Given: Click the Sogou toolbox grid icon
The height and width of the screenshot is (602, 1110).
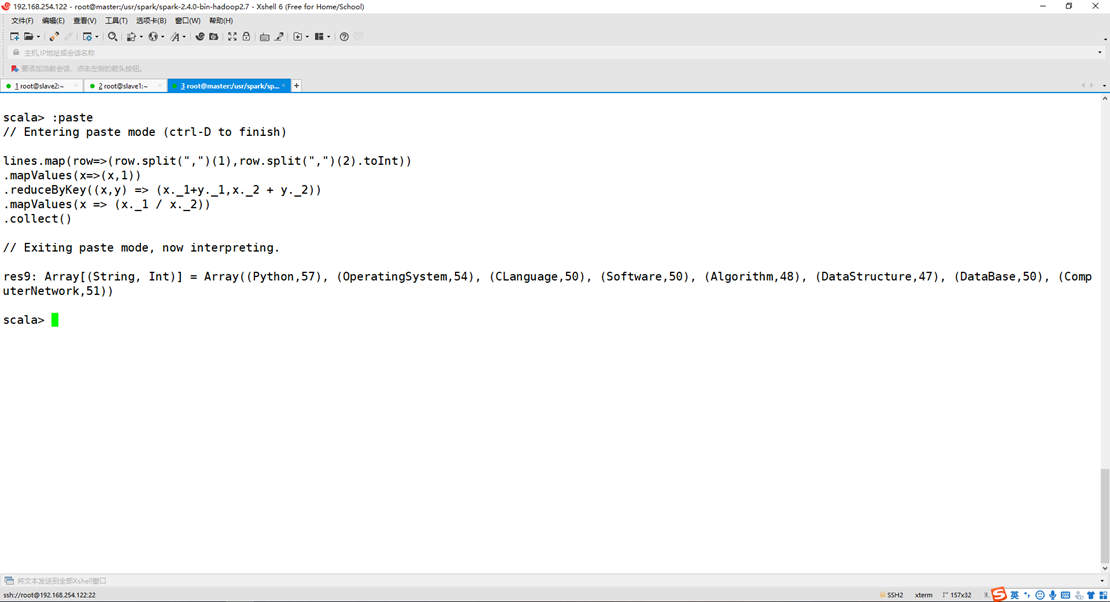Looking at the screenshot, I should point(1104,595).
